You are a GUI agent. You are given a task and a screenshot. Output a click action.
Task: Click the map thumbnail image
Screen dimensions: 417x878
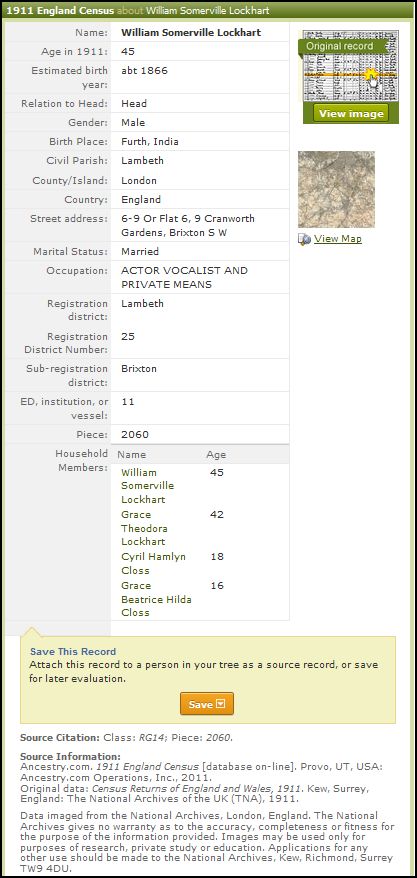[336, 189]
